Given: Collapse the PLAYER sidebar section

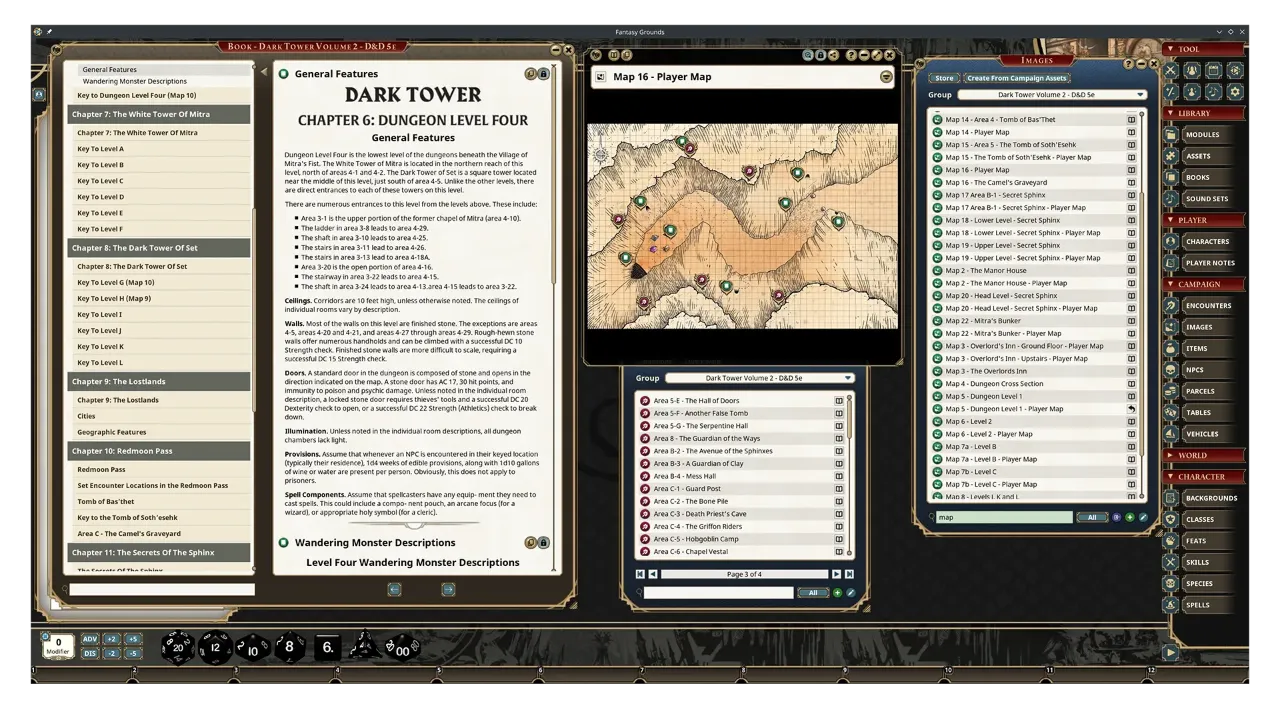Looking at the screenshot, I should click(1204, 220).
